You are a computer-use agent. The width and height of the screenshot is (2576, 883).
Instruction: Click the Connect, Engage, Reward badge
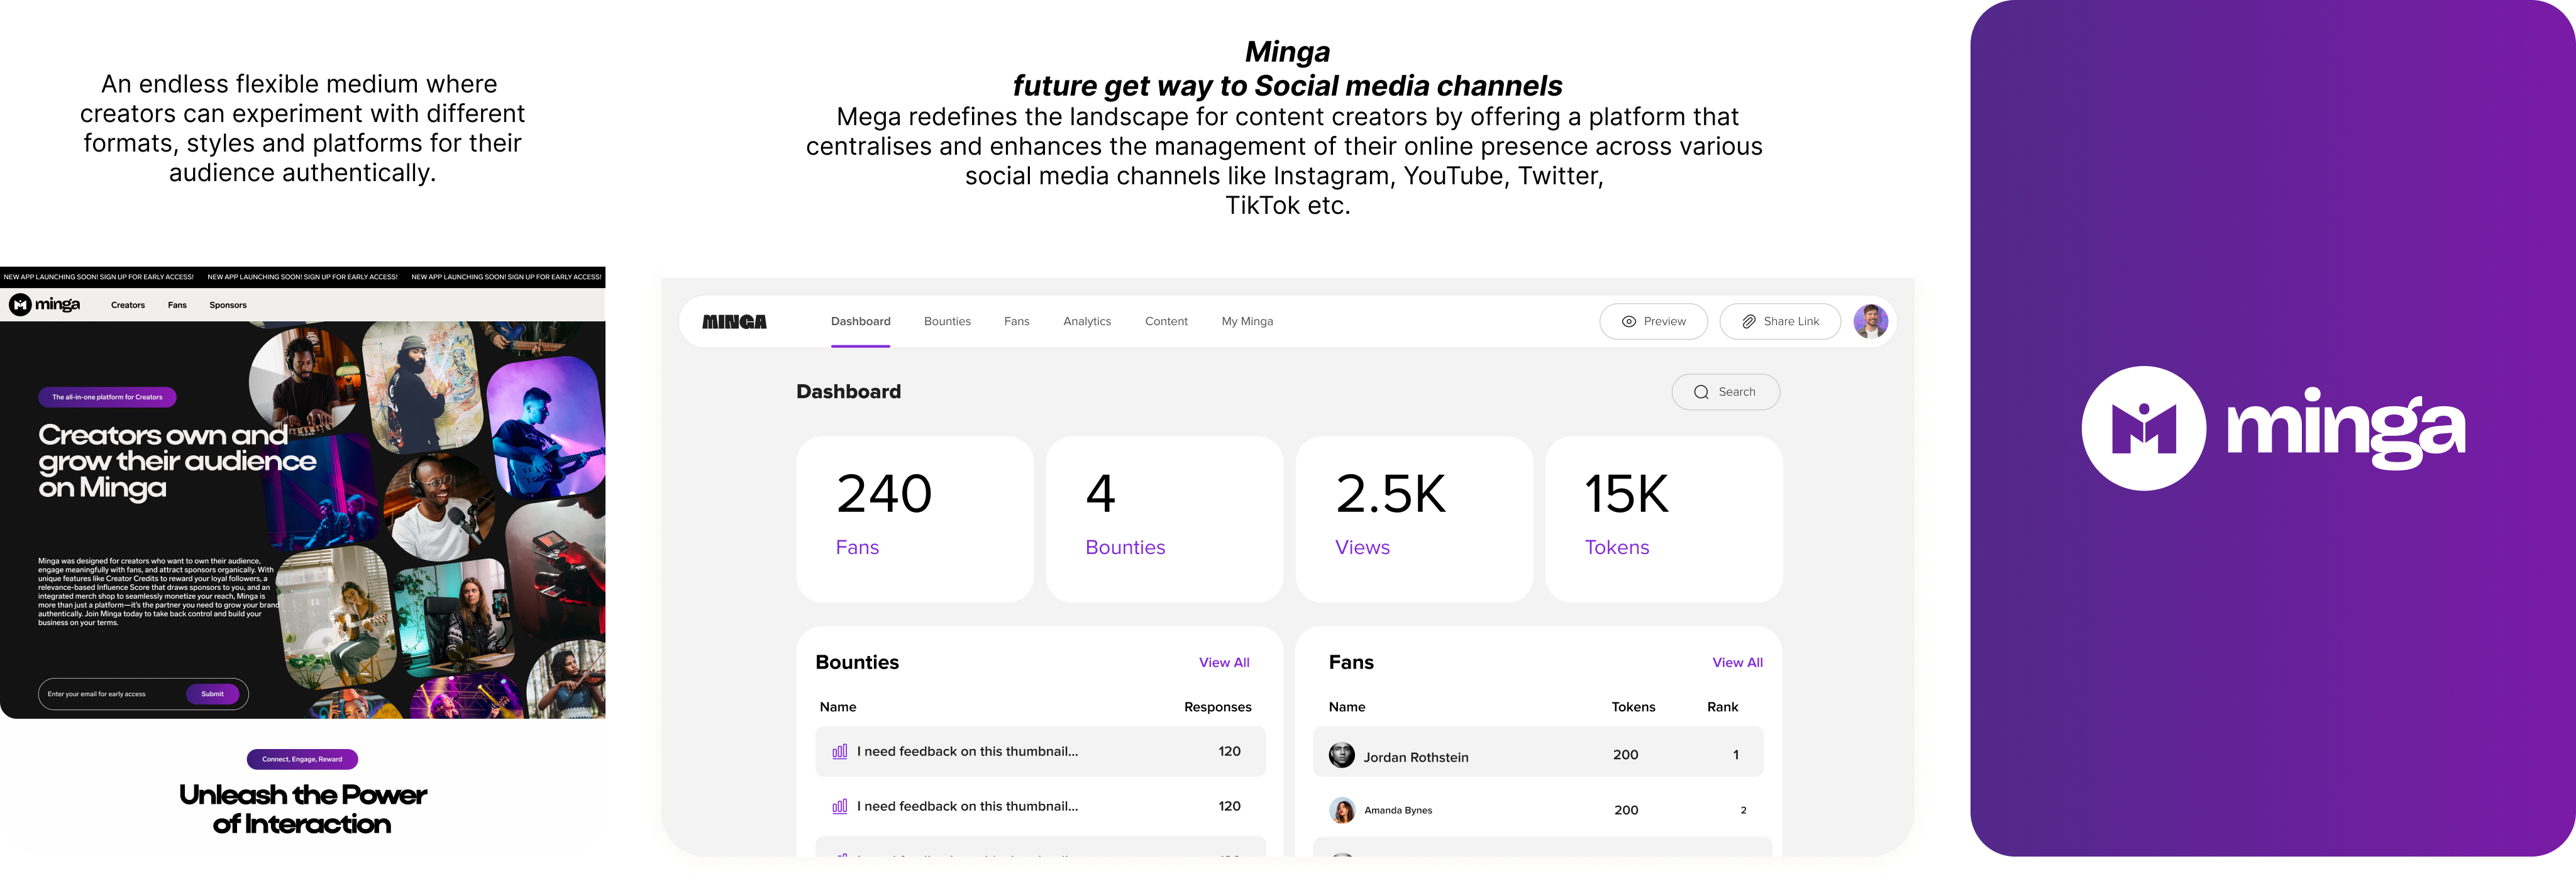(302, 759)
